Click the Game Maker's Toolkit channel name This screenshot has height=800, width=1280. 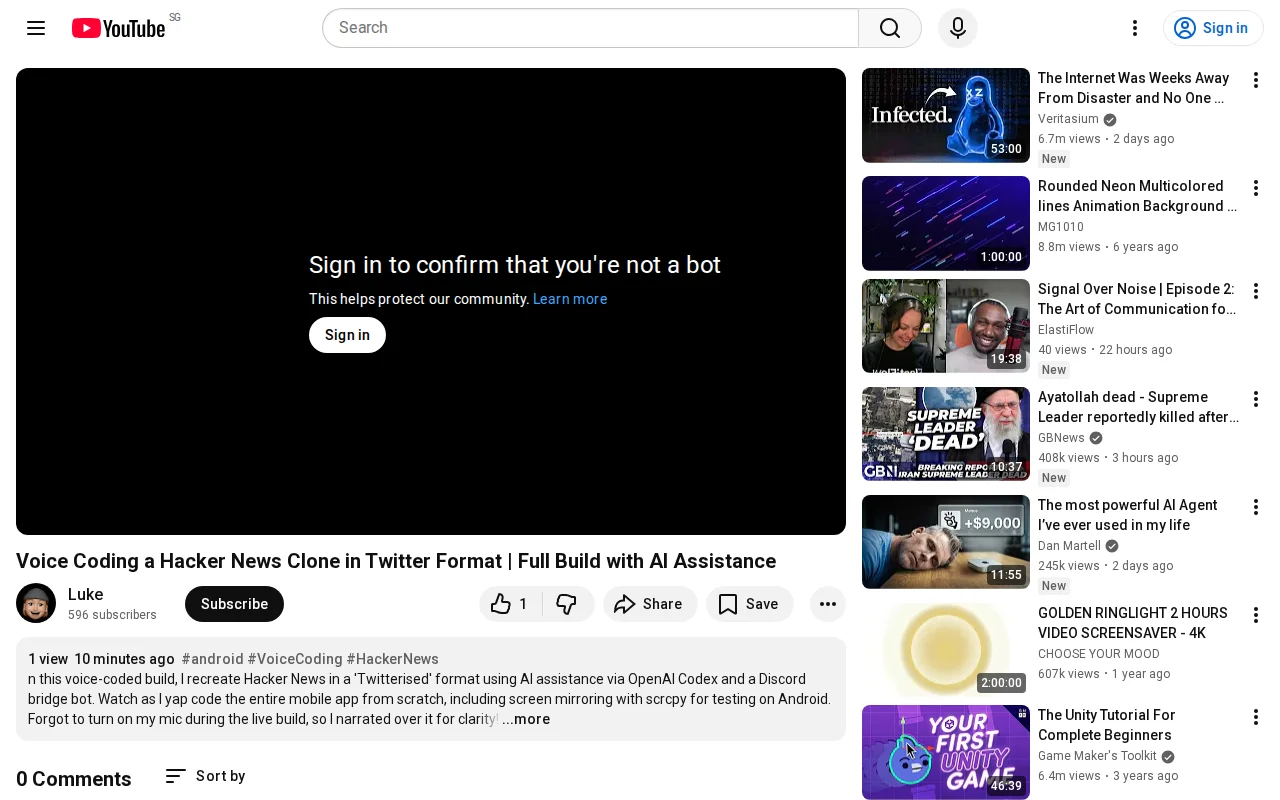1097,756
